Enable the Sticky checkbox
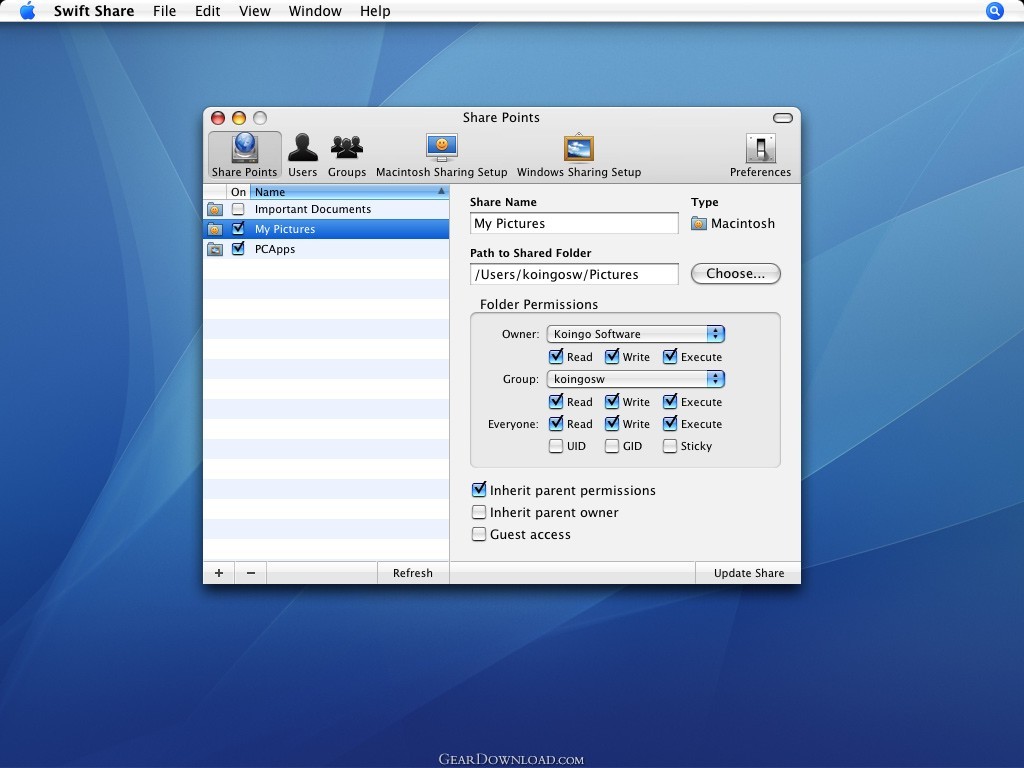The width and height of the screenshot is (1024, 768). [x=670, y=446]
